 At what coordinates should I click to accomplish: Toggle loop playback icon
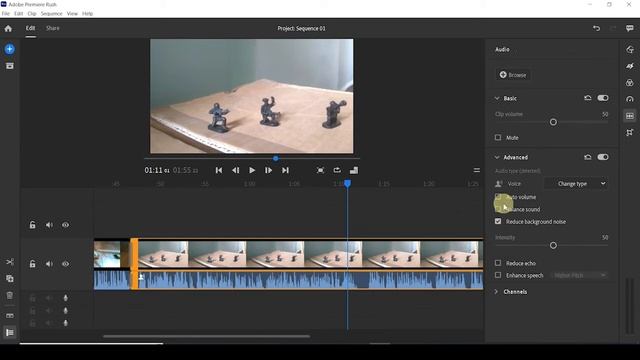(337, 170)
